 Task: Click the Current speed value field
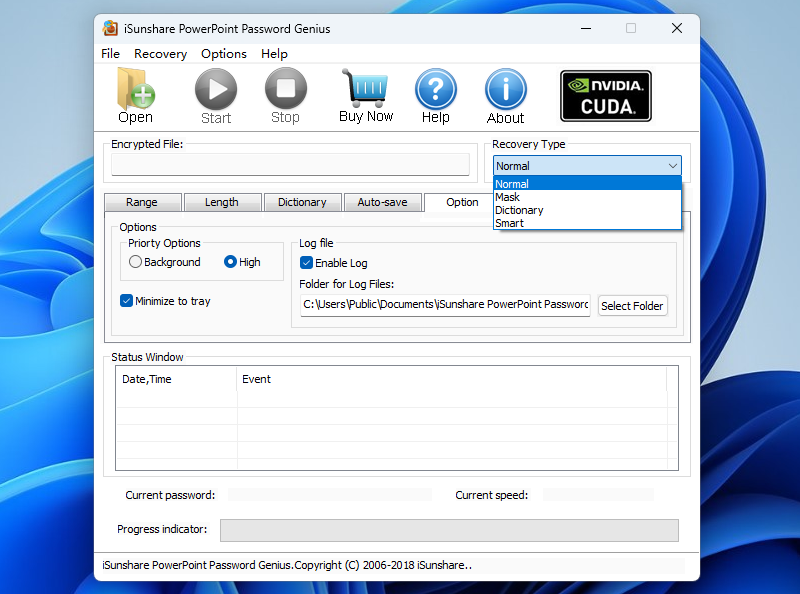[x=598, y=494]
